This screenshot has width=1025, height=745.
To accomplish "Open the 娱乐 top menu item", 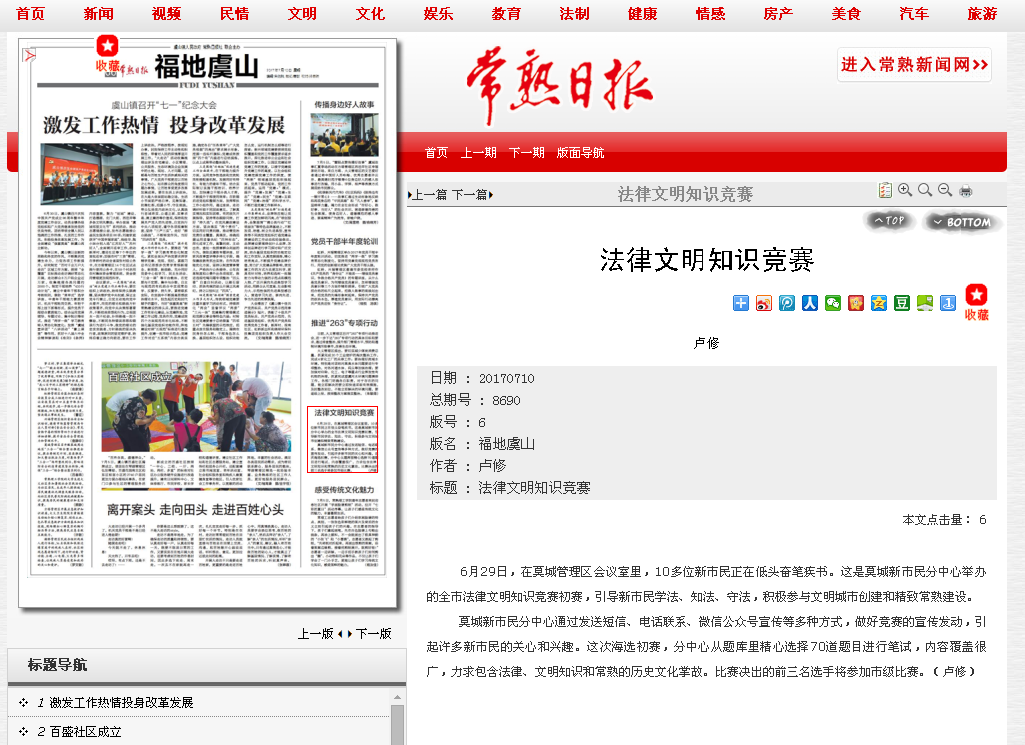I will pos(439,14).
